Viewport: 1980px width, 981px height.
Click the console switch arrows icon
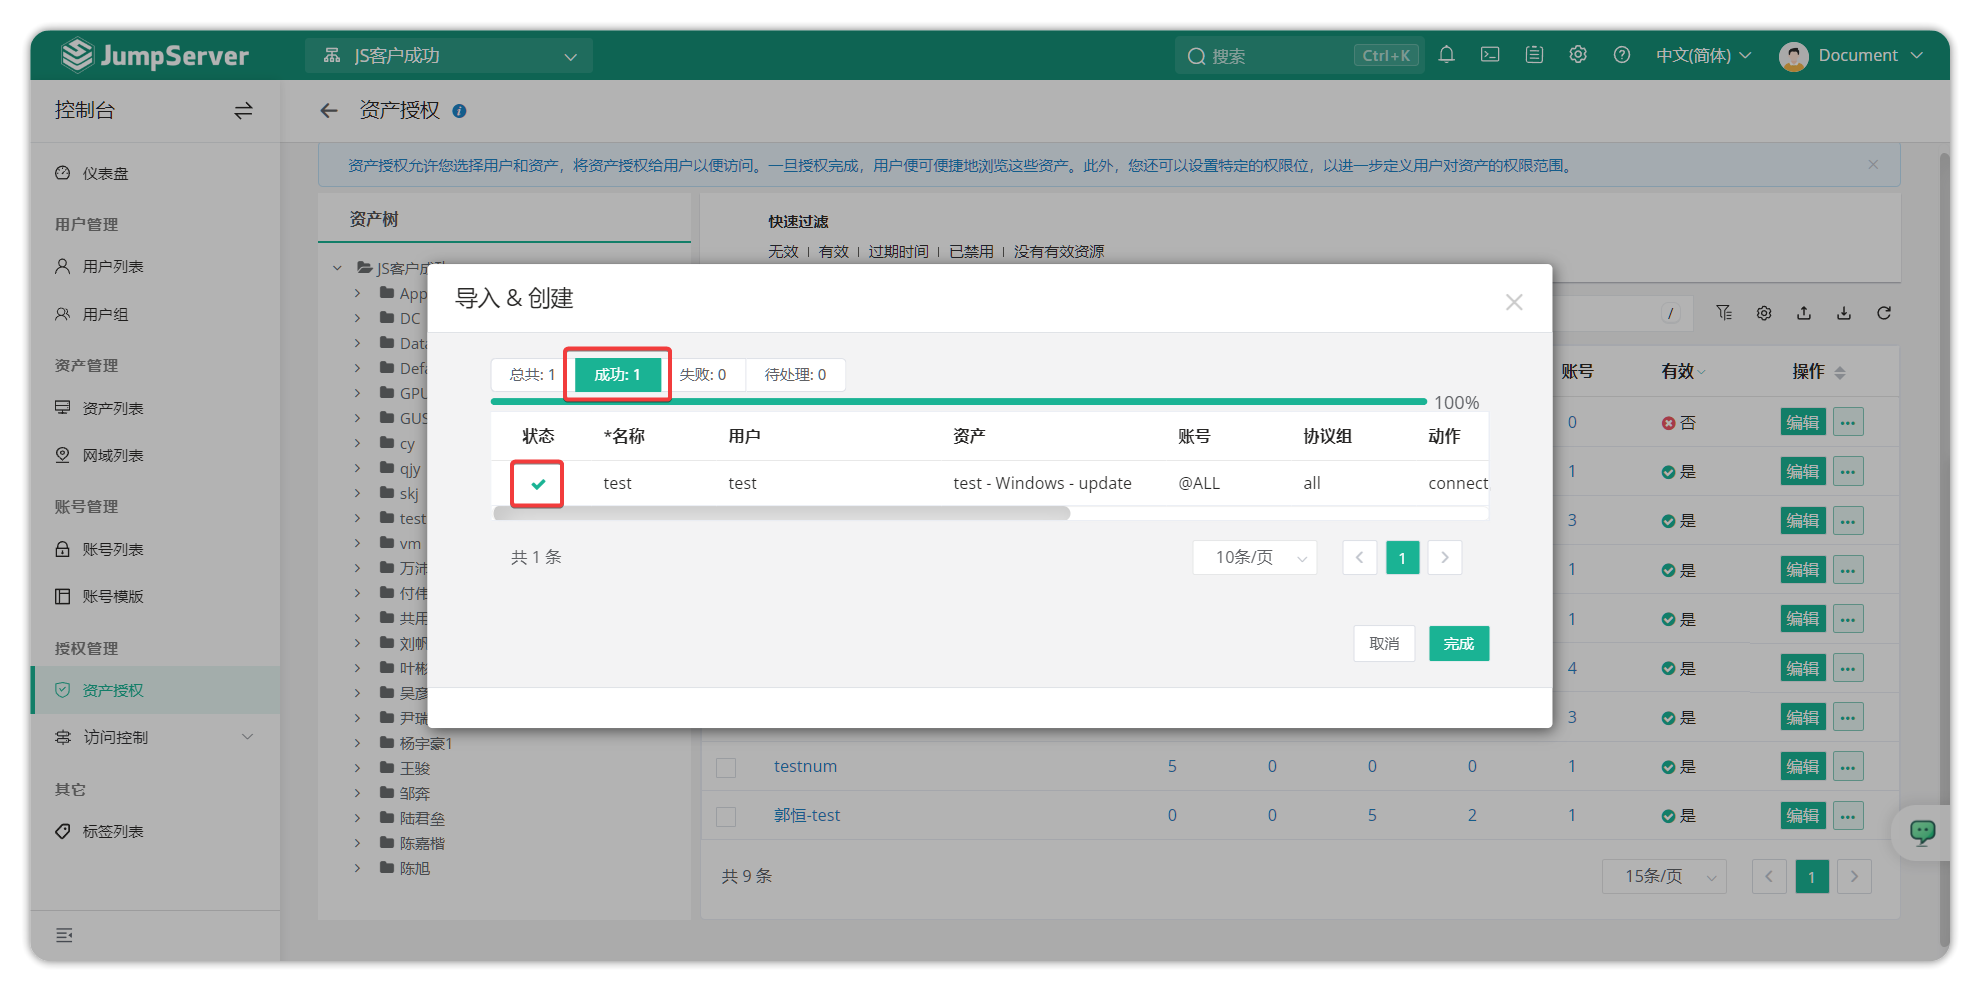point(243,111)
